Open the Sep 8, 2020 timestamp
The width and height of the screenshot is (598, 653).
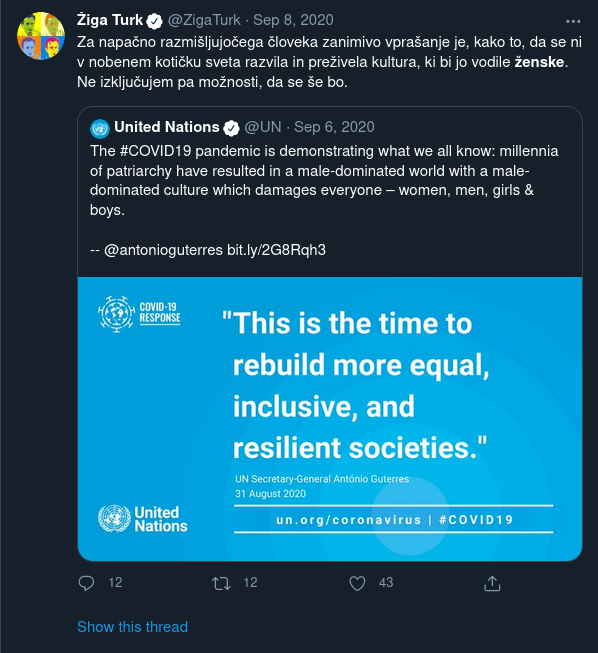tap(293, 20)
